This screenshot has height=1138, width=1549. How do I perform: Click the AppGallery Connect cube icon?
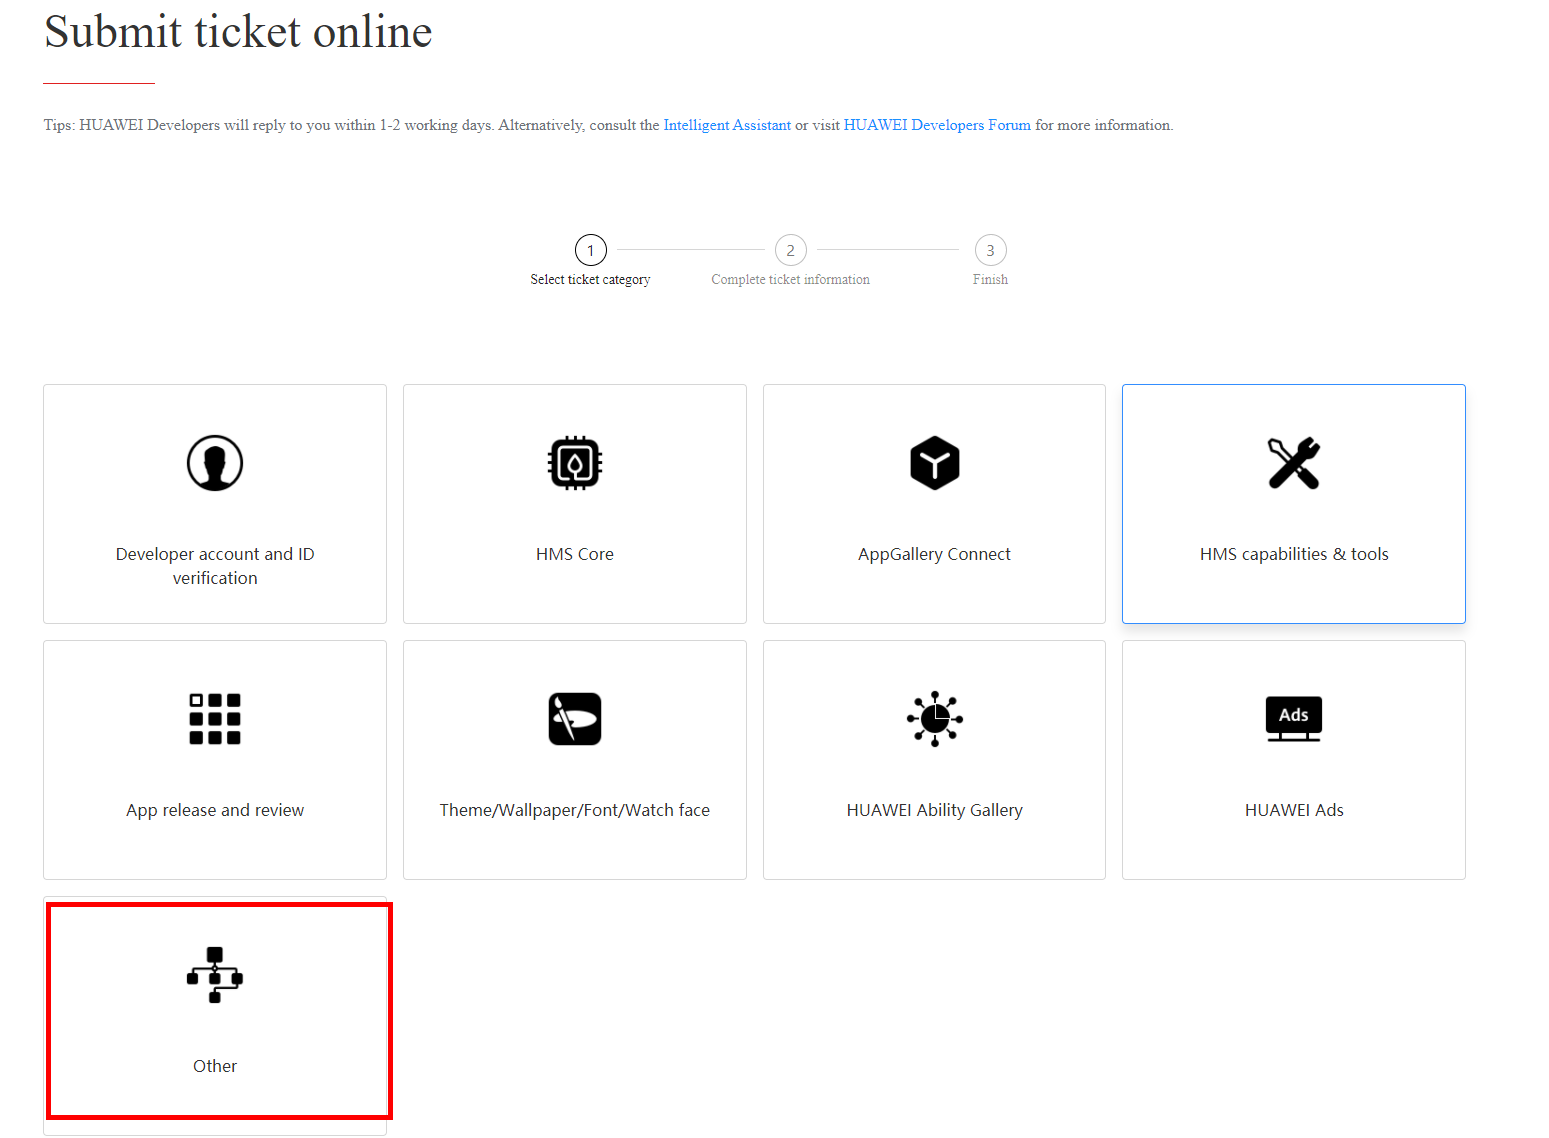coord(935,463)
